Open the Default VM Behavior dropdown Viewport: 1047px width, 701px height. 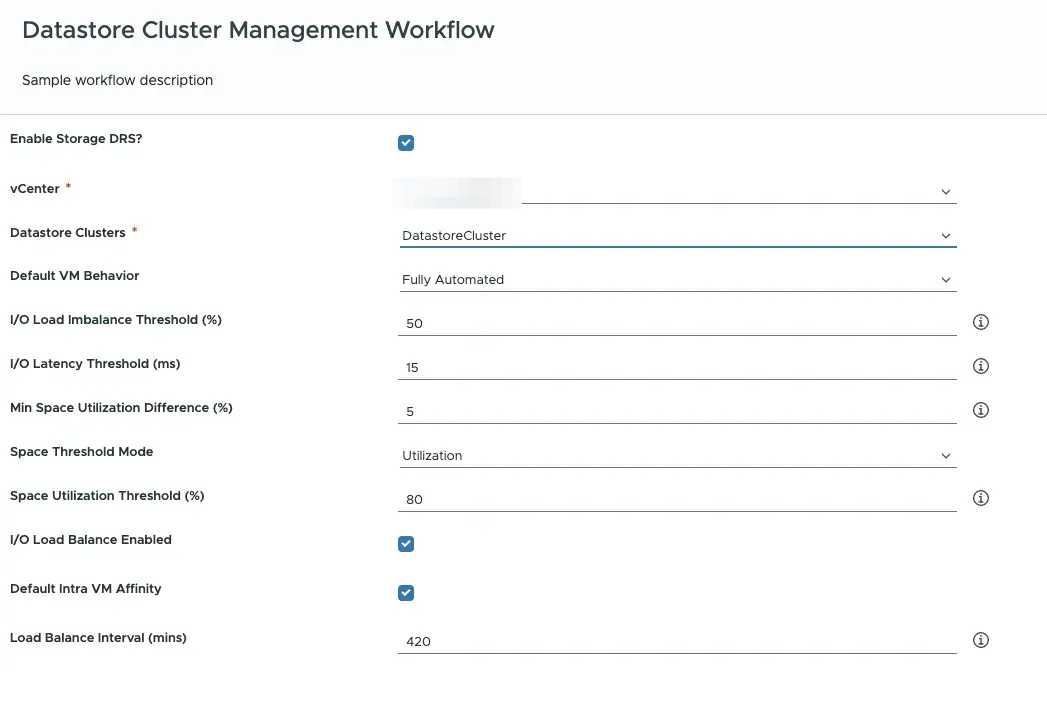pos(678,280)
